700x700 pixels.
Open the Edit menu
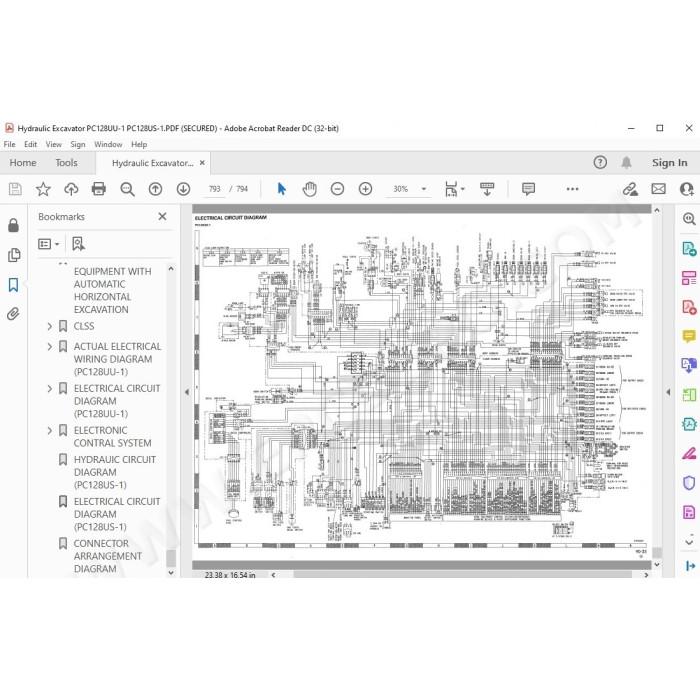tap(30, 145)
